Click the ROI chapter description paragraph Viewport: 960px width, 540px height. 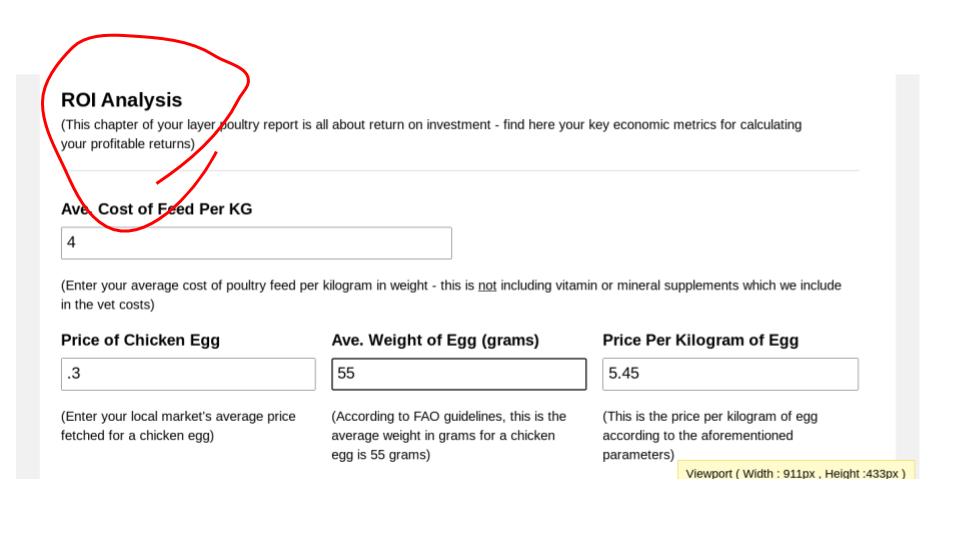(431, 134)
